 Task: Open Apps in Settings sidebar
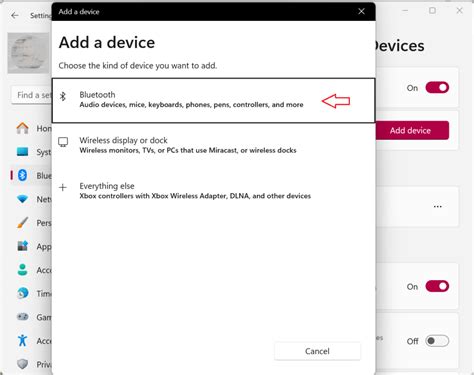(34, 246)
